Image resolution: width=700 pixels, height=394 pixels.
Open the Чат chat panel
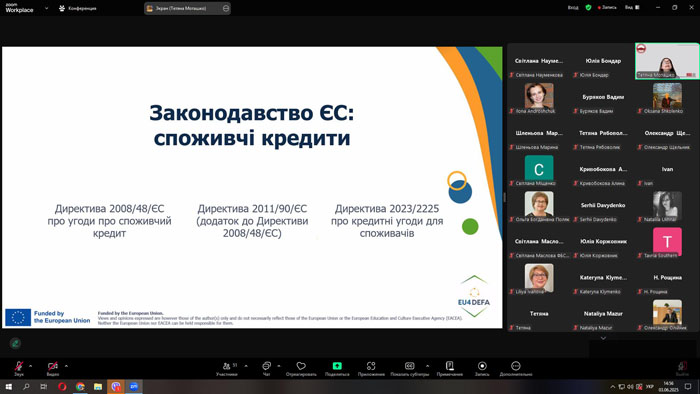tap(267, 369)
